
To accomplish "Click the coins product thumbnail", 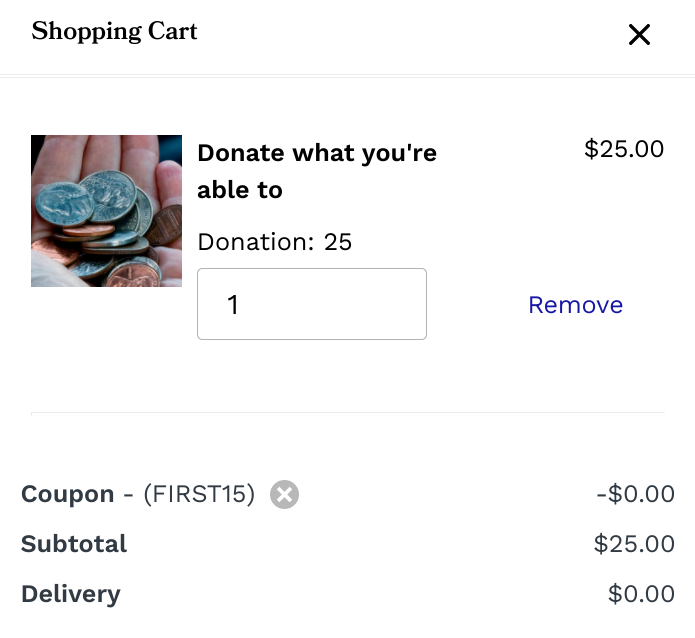I will pyautogui.click(x=106, y=211).
